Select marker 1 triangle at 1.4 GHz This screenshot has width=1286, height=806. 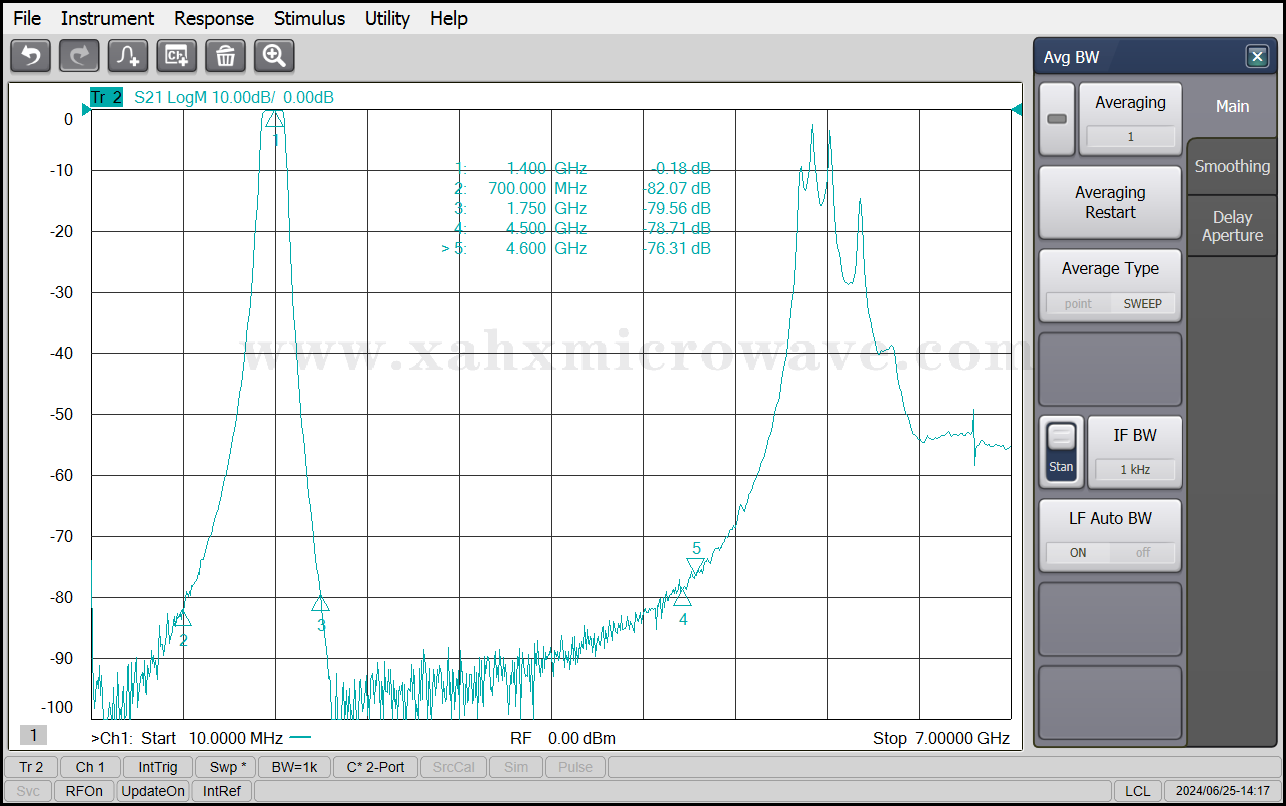pyautogui.click(x=274, y=119)
